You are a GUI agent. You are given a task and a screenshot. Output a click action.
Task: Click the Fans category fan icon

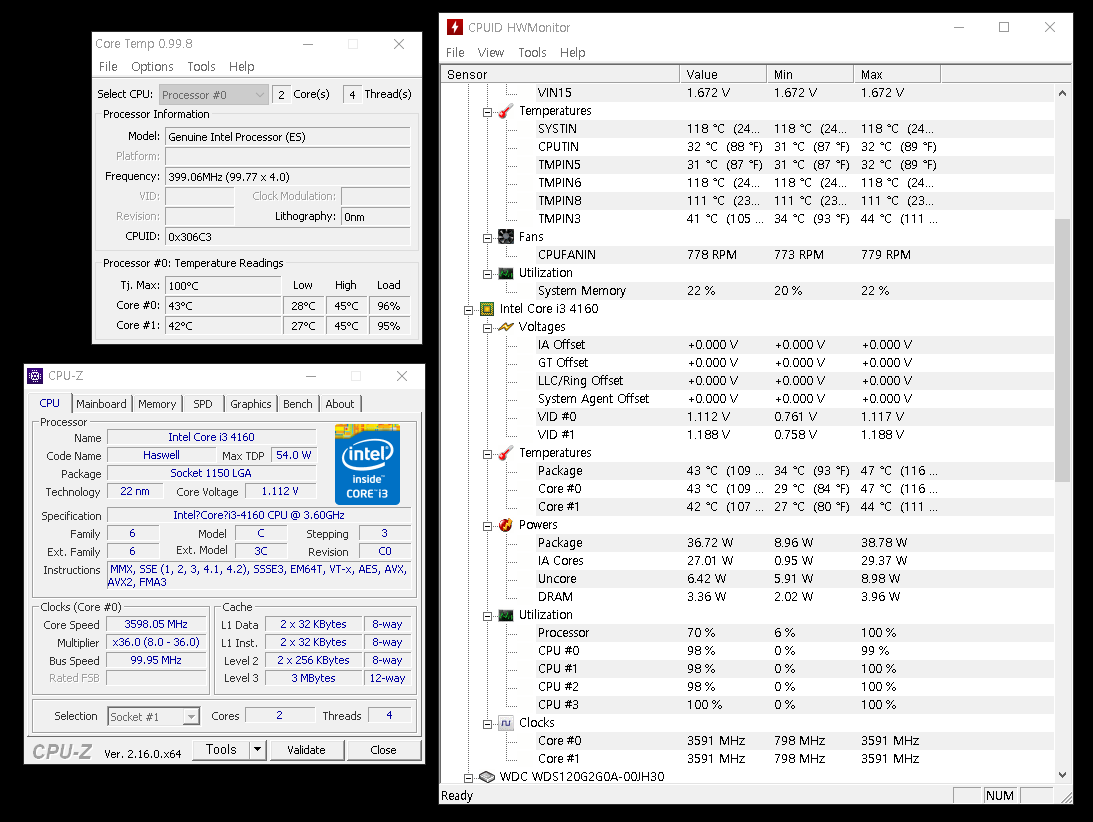click(506, 237)
